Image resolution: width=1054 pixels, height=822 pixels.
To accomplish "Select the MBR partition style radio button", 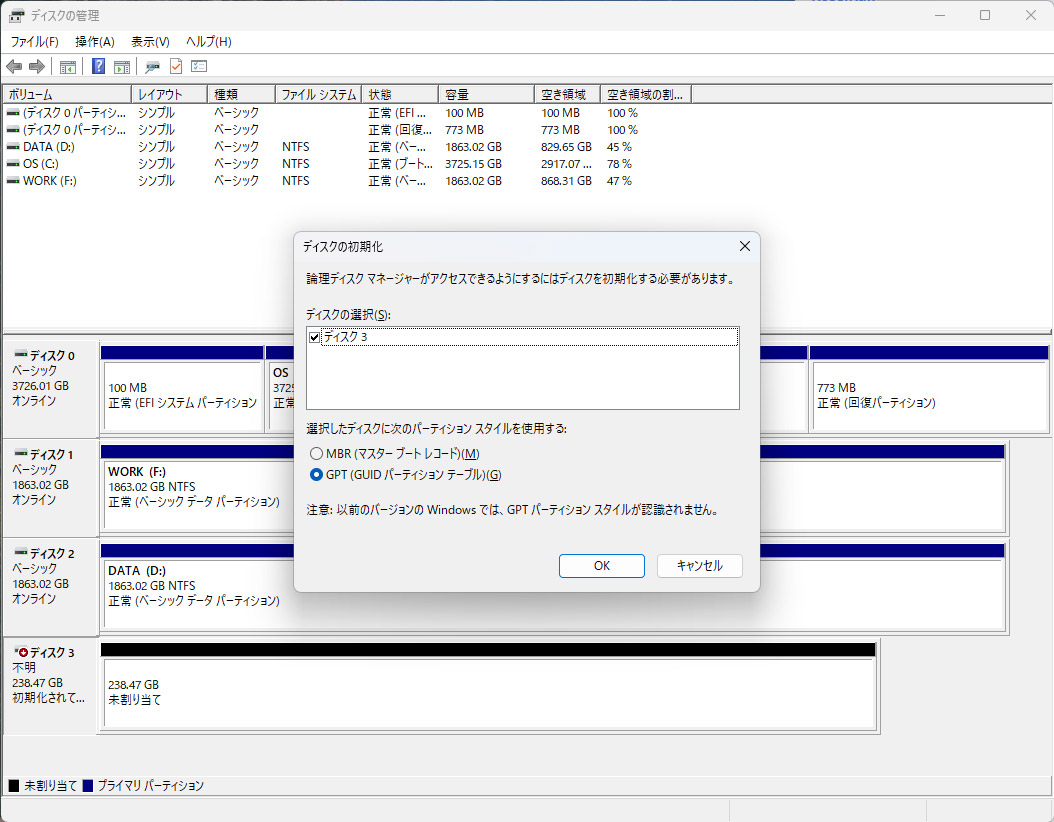I will 316,453.
